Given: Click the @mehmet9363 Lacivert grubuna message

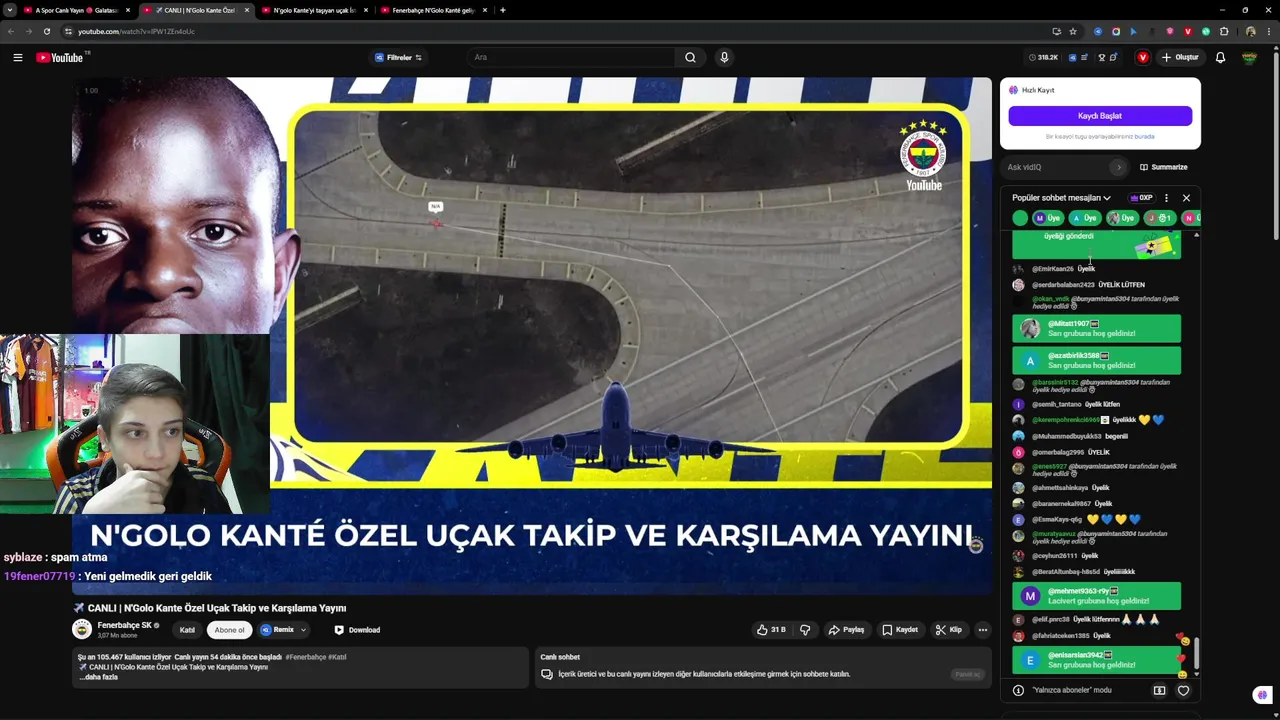Looking at the screenshot, I should [x=1096, y=596].
